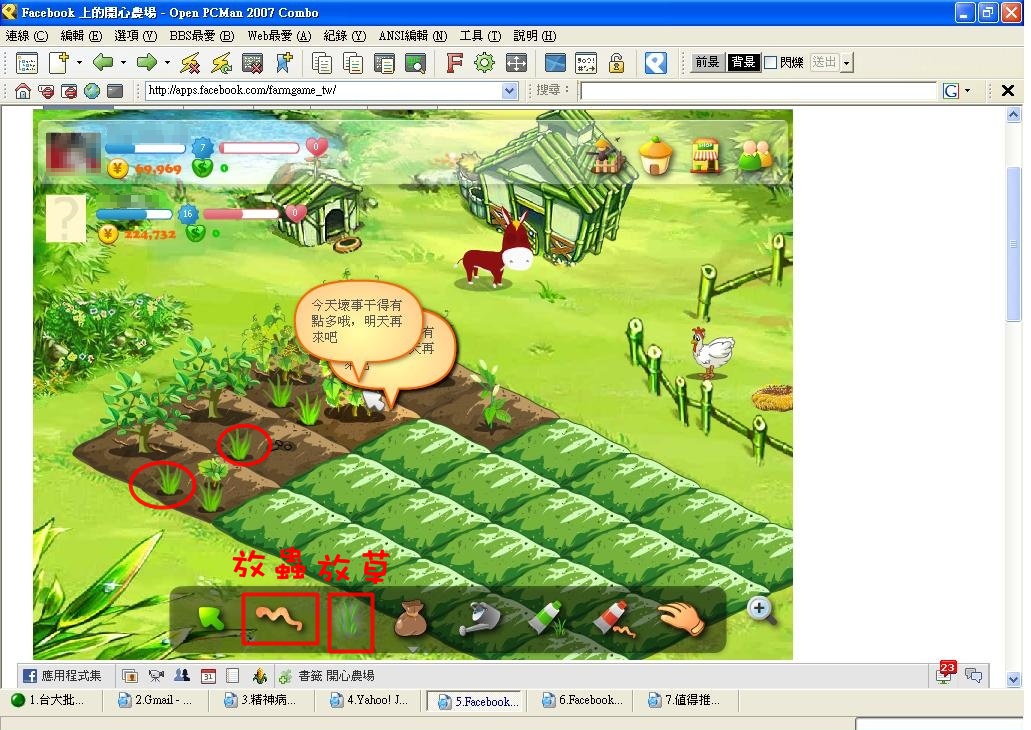Viewport: 1031px width, 730px height.
Task: Select the green arrow cursor tool
Action: [x=211, y=619]
